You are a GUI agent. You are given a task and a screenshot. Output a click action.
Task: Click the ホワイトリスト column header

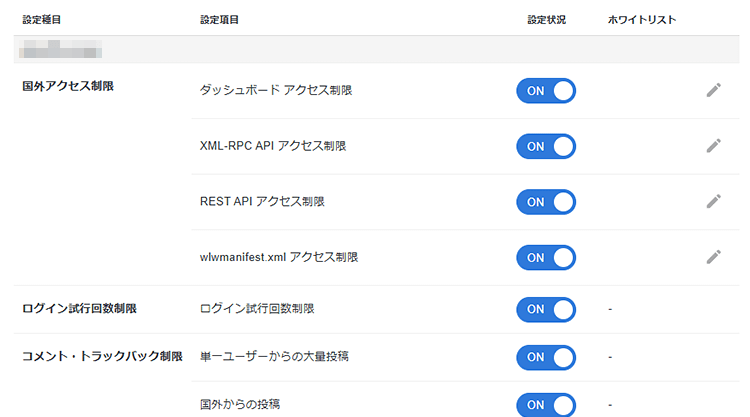(x=642, y=20)
